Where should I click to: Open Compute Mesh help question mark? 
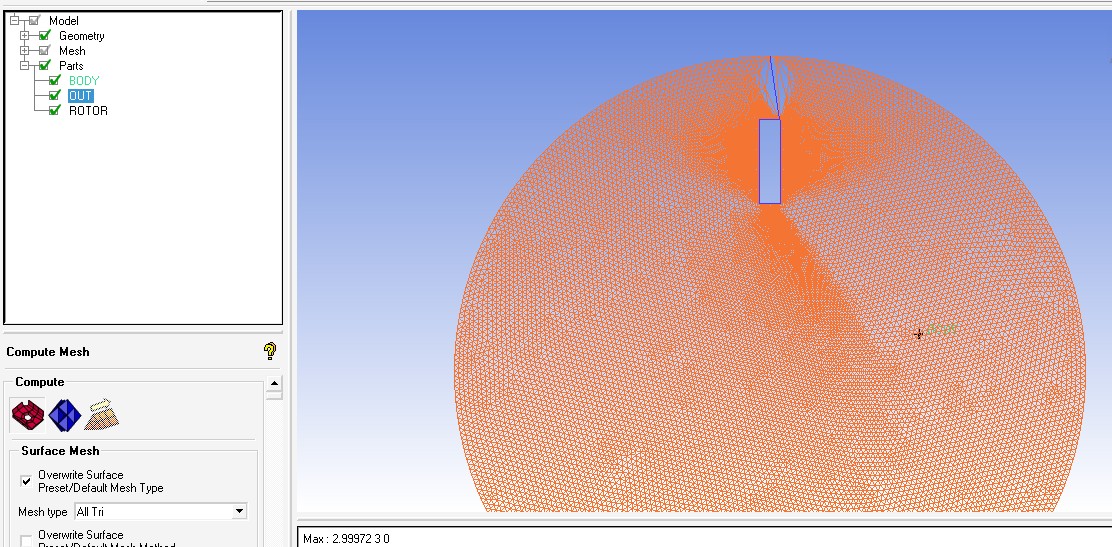click(x=269, y=351)
